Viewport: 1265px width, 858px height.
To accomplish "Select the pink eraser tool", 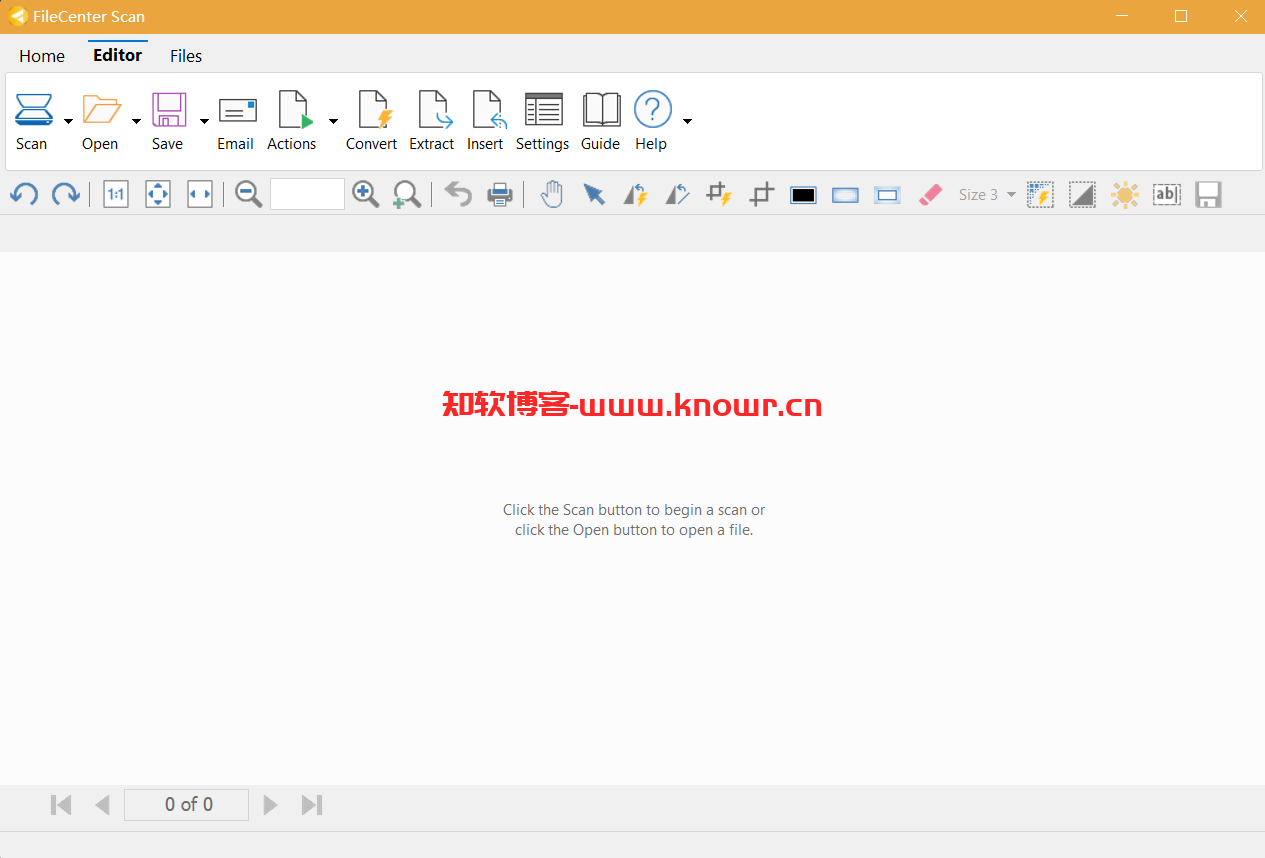I will [930, 194].
